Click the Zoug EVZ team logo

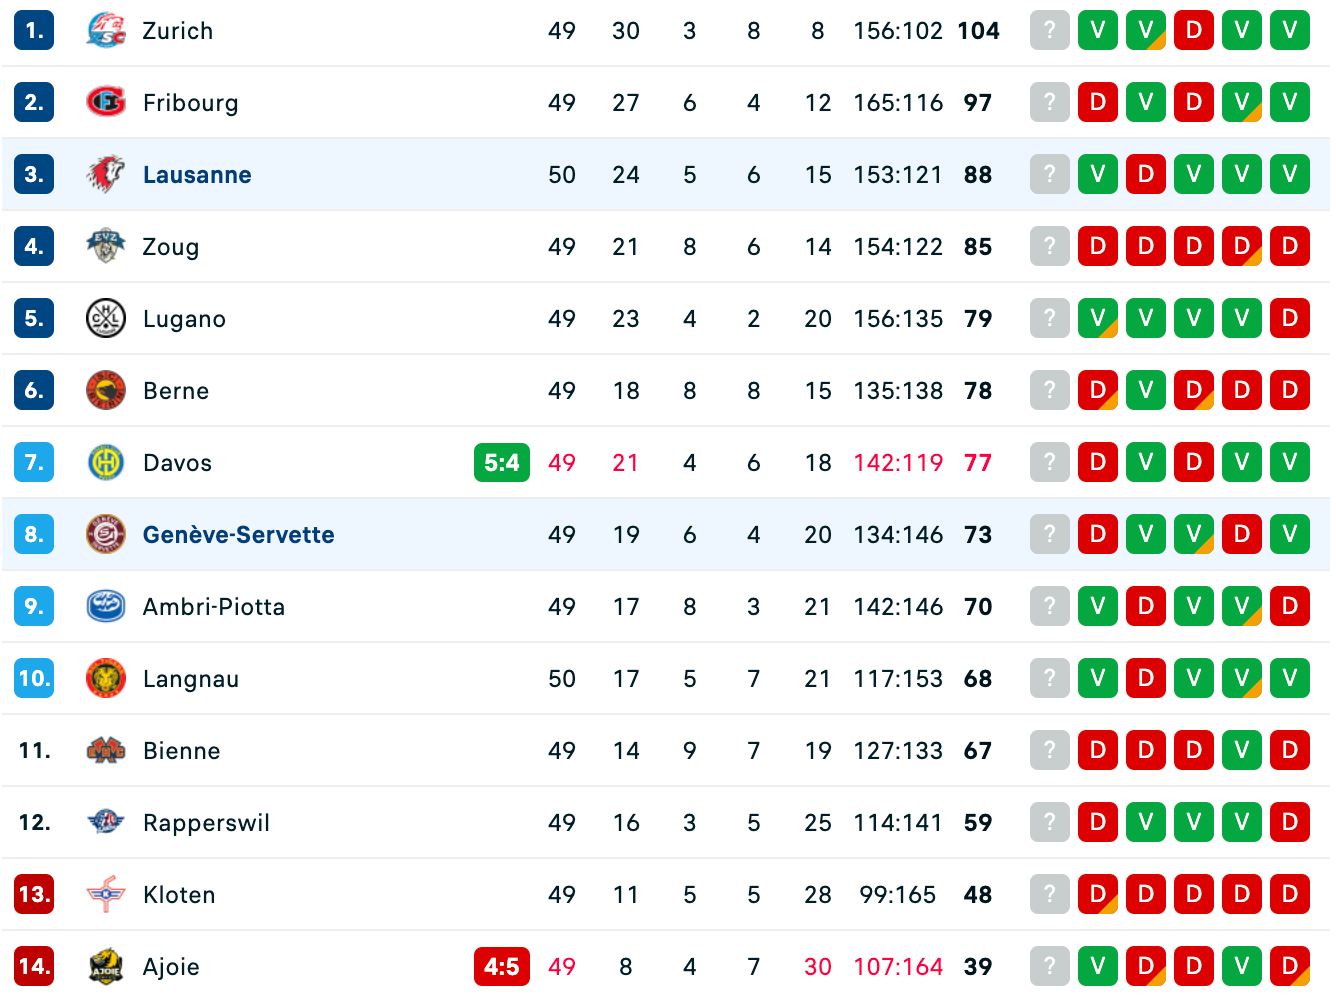point(105,247)
